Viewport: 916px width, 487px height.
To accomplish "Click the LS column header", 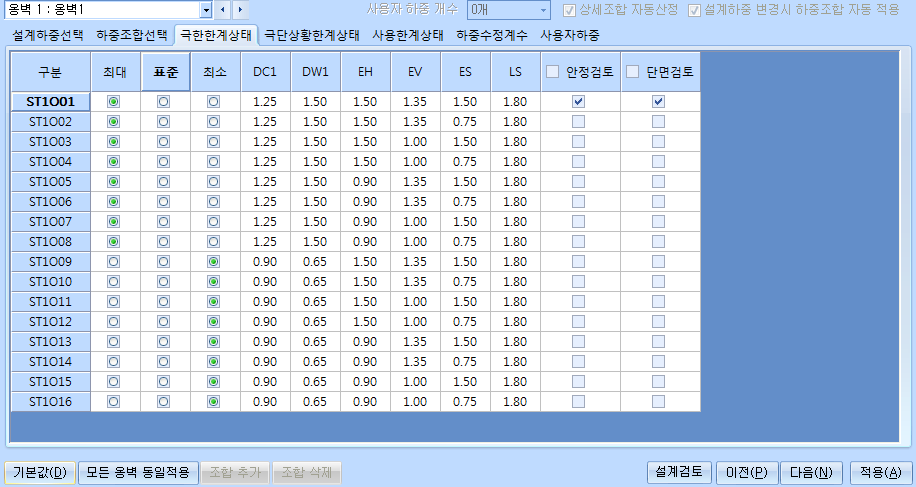I will coord(515,72).
